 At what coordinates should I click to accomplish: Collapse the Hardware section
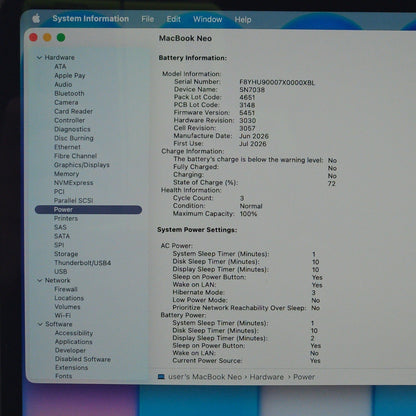tap(39, 58)
